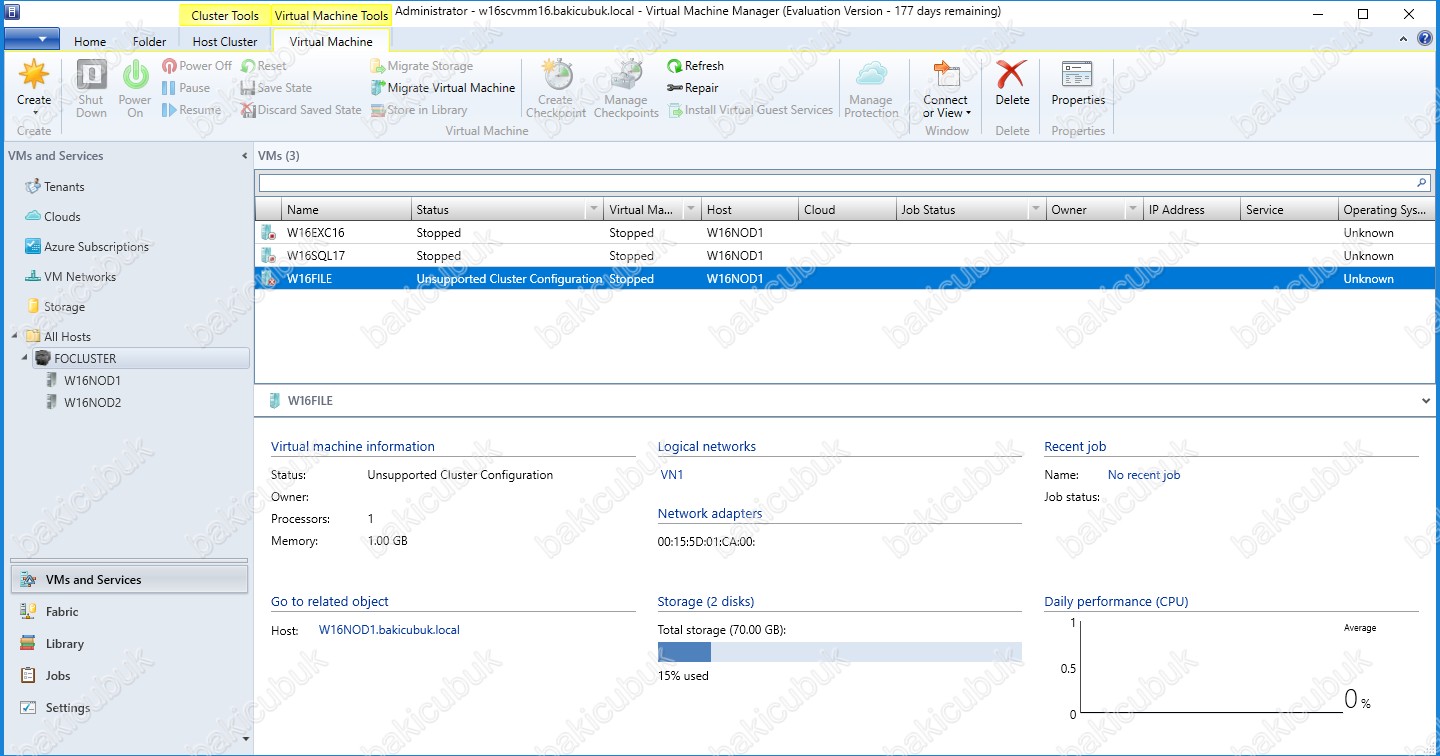
Task: Click the VN1 logical network link
Action: (x=672, y=476)
